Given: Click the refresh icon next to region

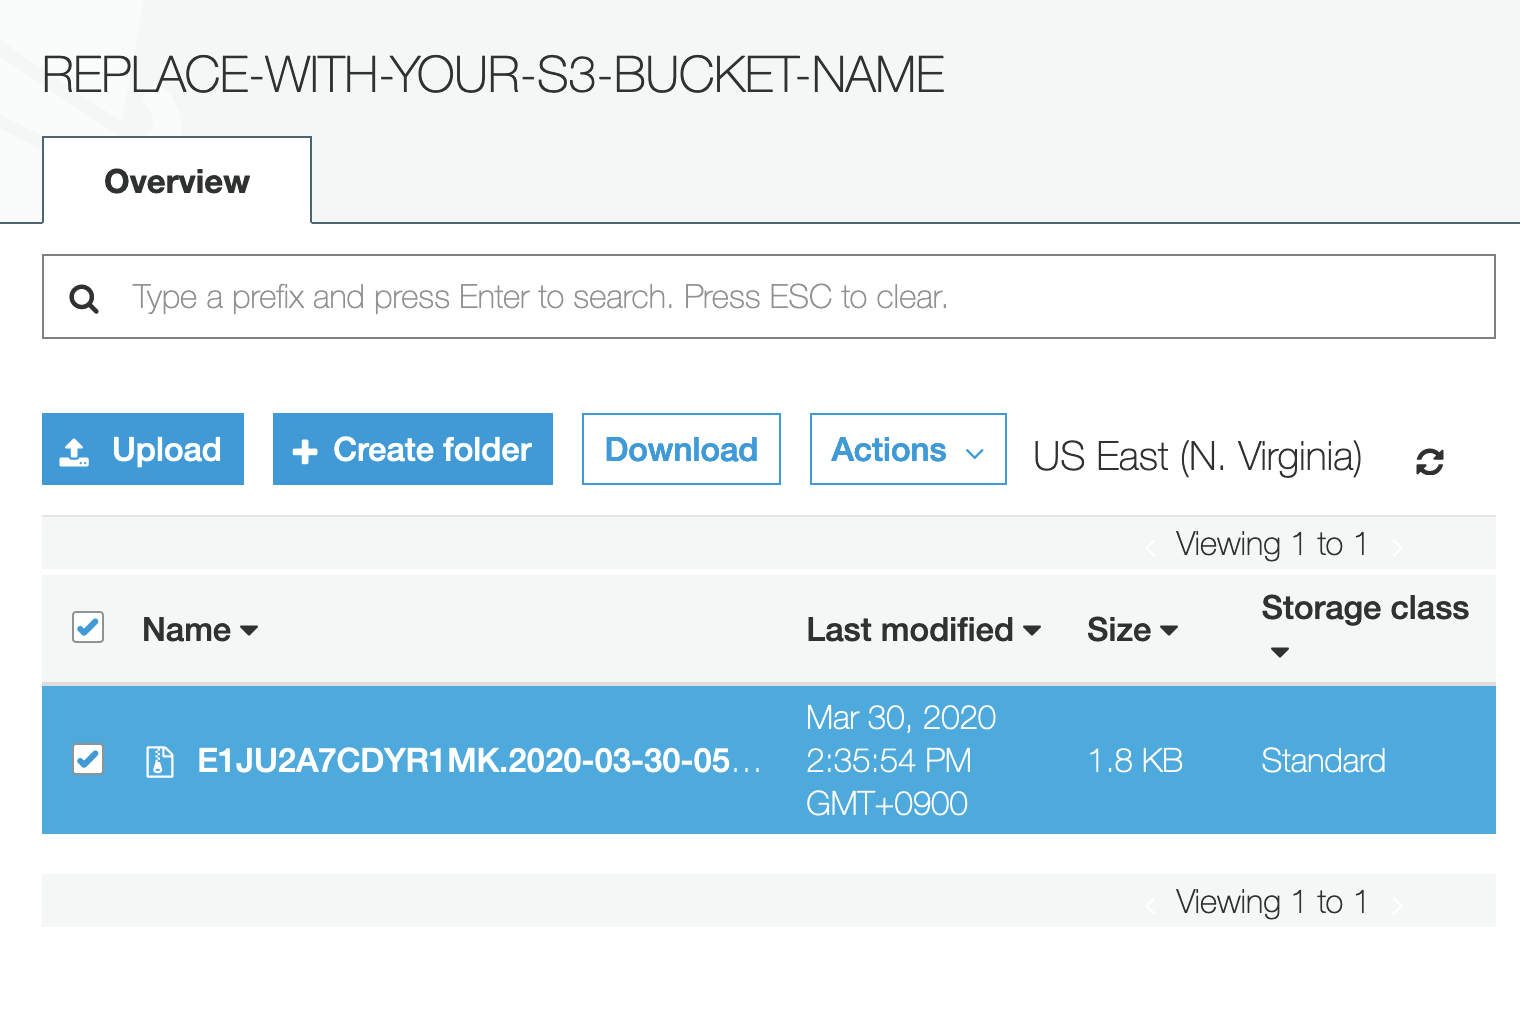Looking at the screenshot, I should pos(1430,461).
